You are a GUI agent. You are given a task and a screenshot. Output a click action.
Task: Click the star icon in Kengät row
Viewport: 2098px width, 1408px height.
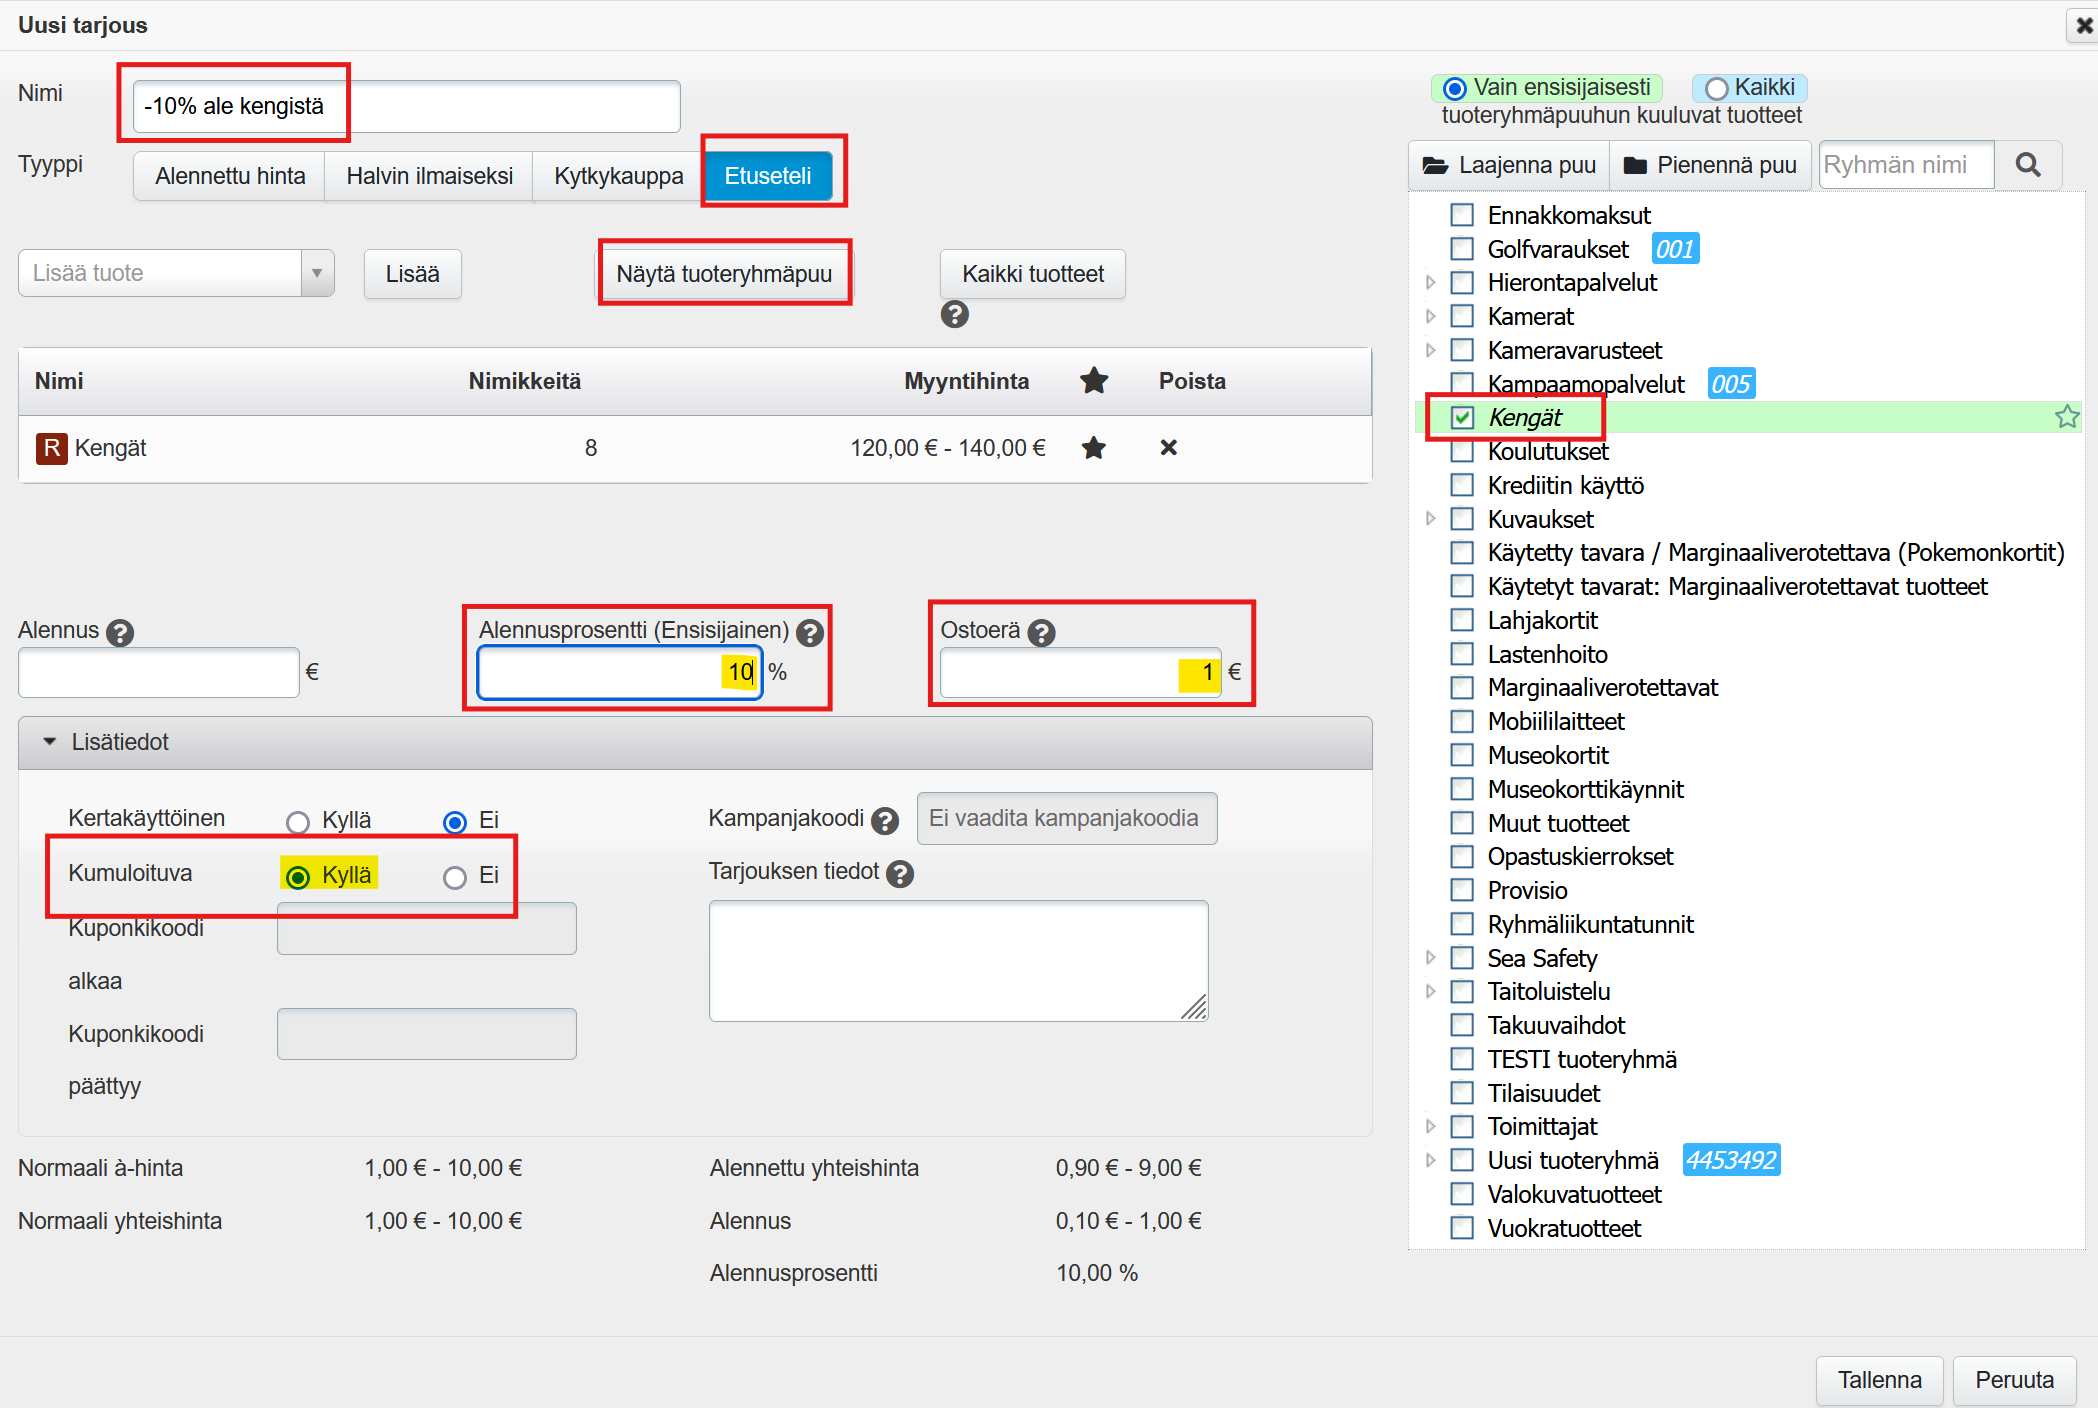point(1093,448)
